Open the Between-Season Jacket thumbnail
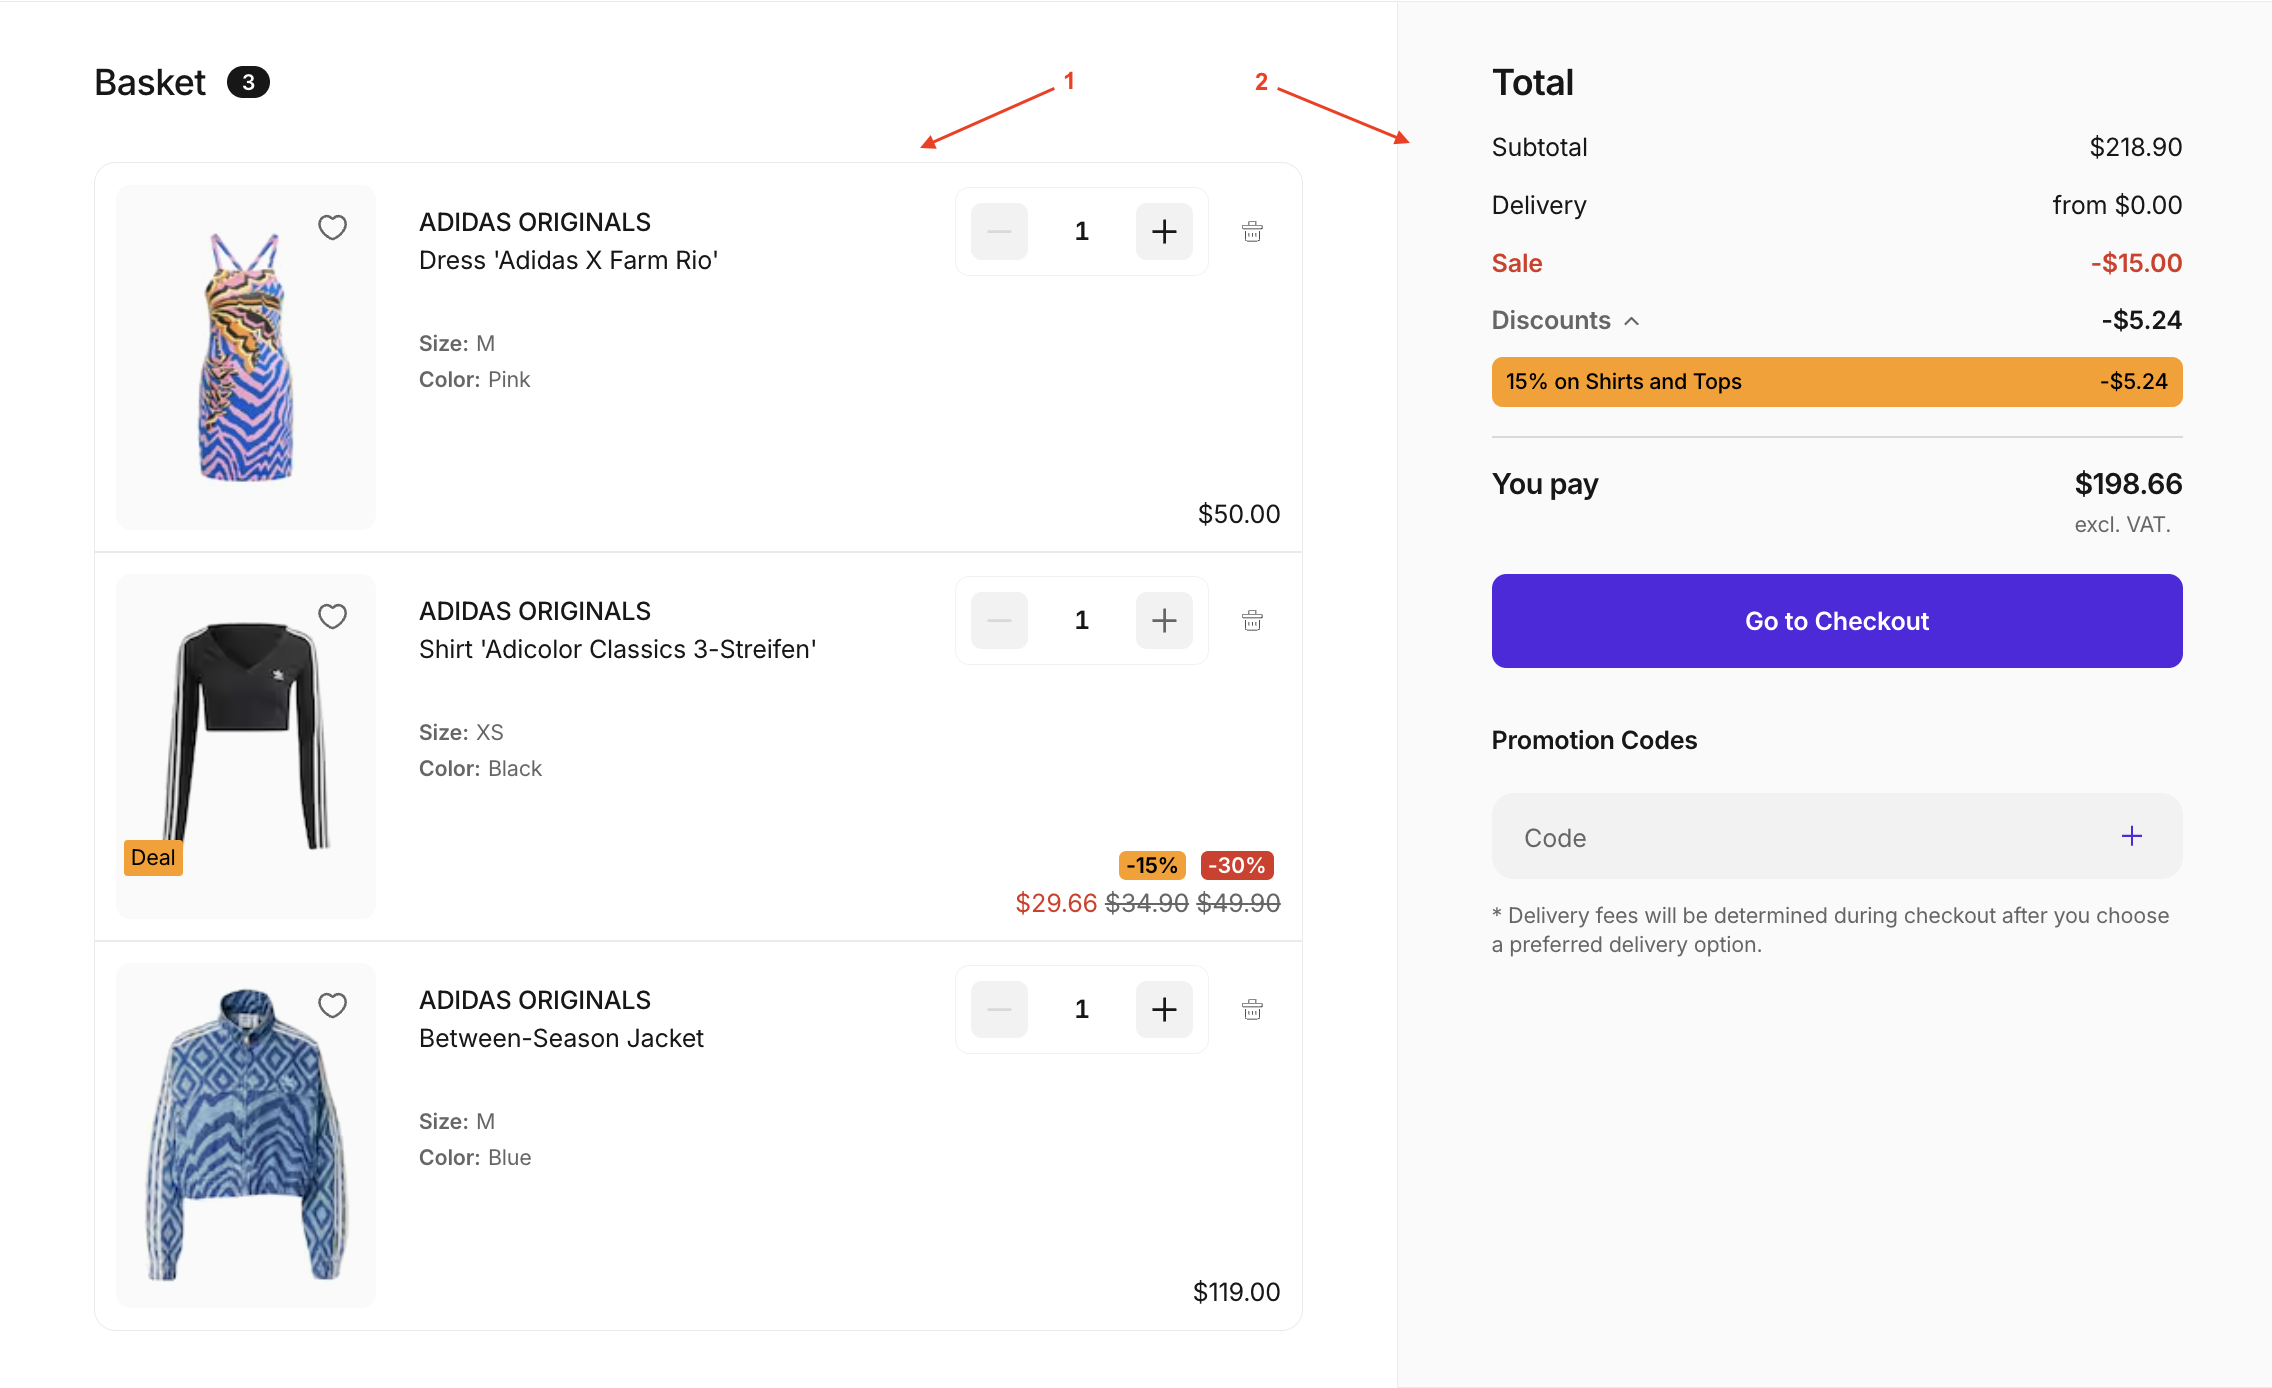 point(246,1135)
